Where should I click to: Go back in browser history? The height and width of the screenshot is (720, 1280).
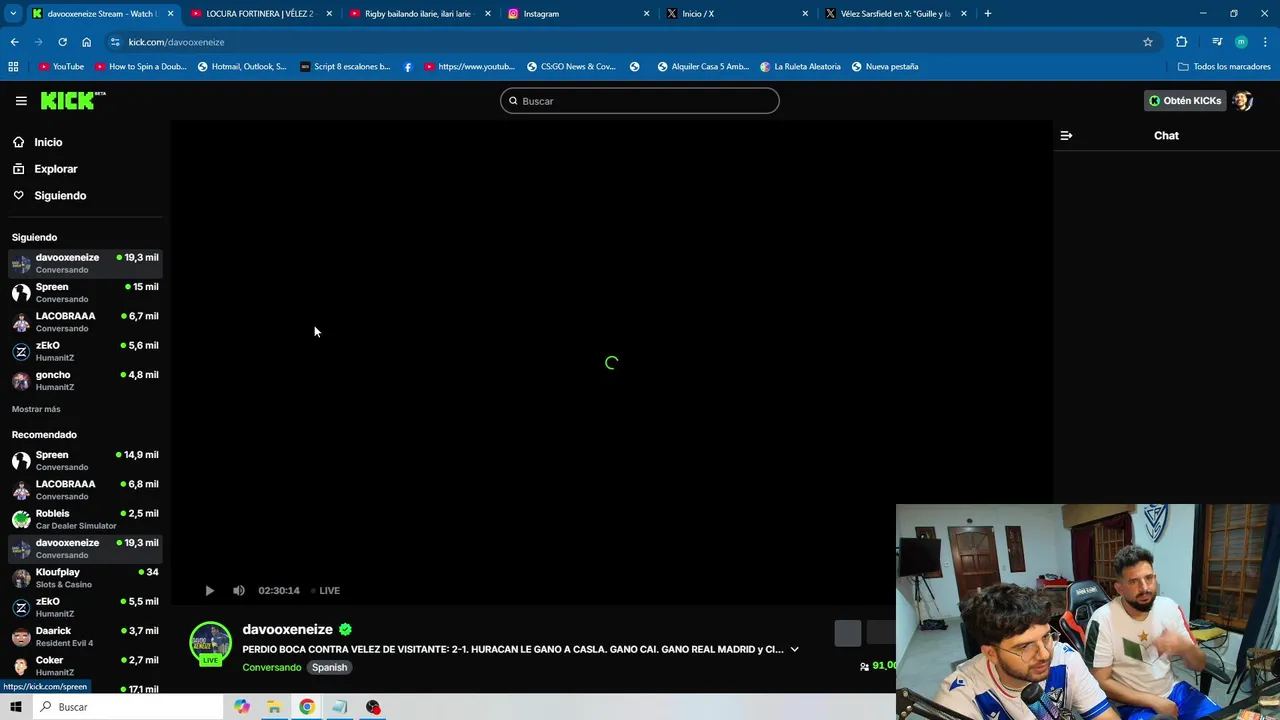[x=14, y=42]
